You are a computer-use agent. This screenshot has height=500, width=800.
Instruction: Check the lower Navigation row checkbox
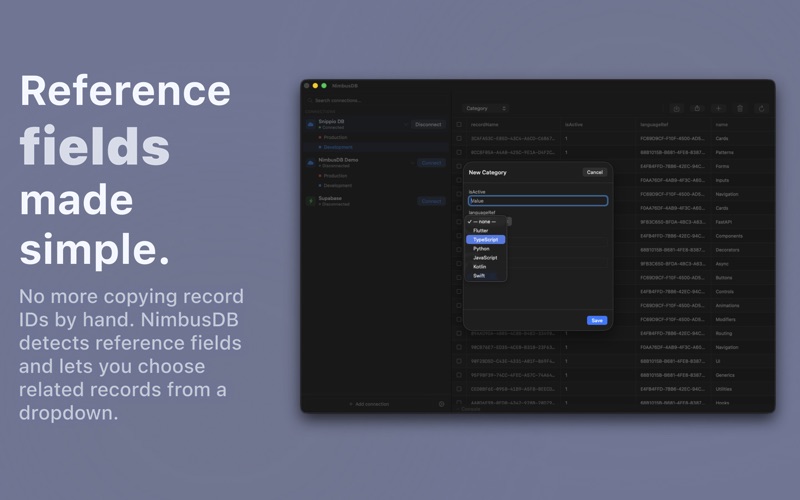pyautogui.click(x=459, y=347)
